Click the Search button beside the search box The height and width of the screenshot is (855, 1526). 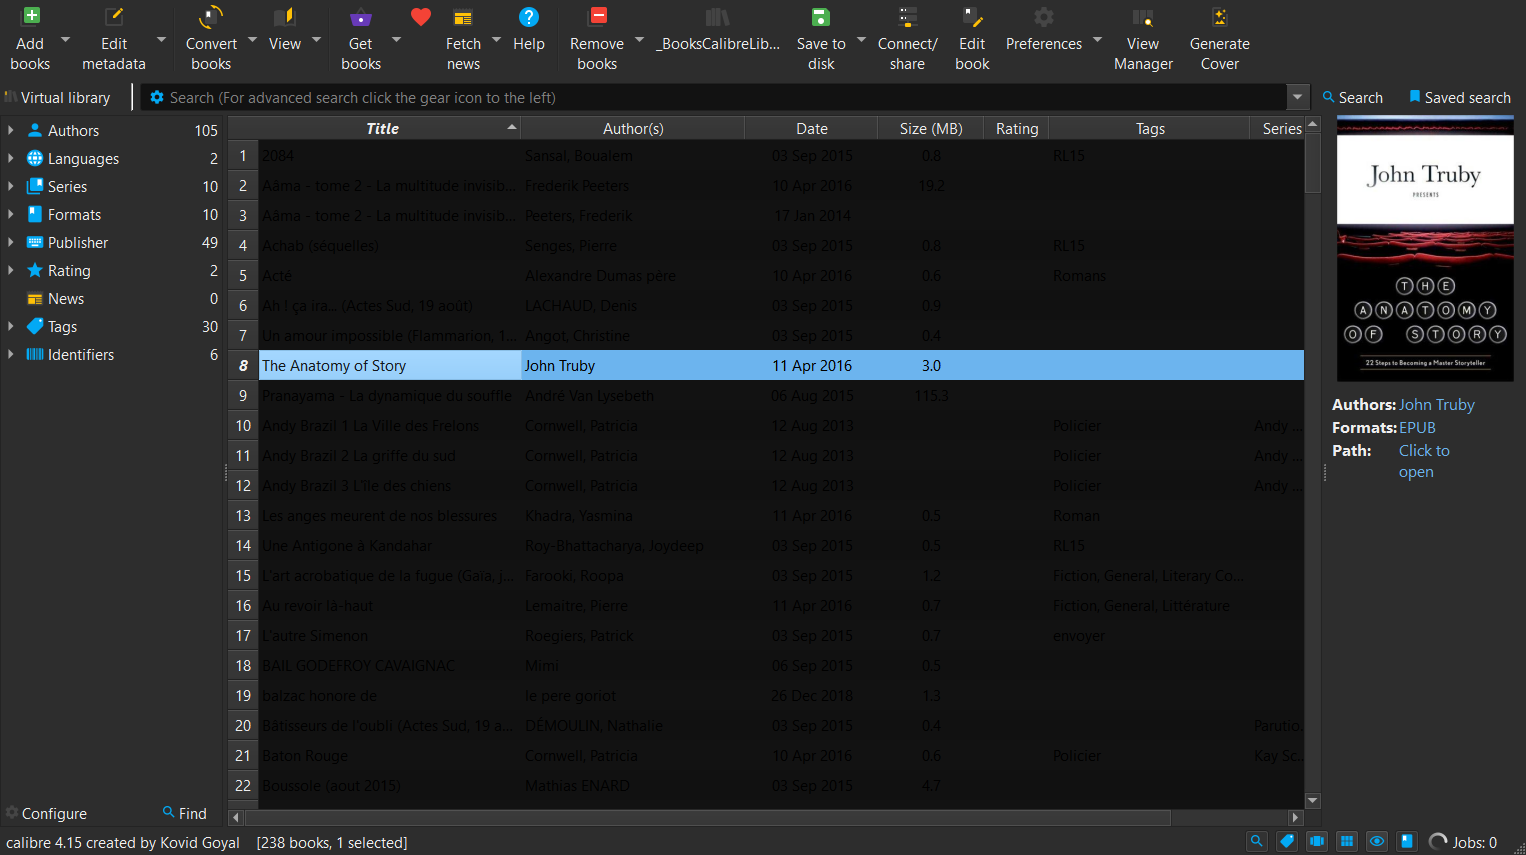point(1353,97)
